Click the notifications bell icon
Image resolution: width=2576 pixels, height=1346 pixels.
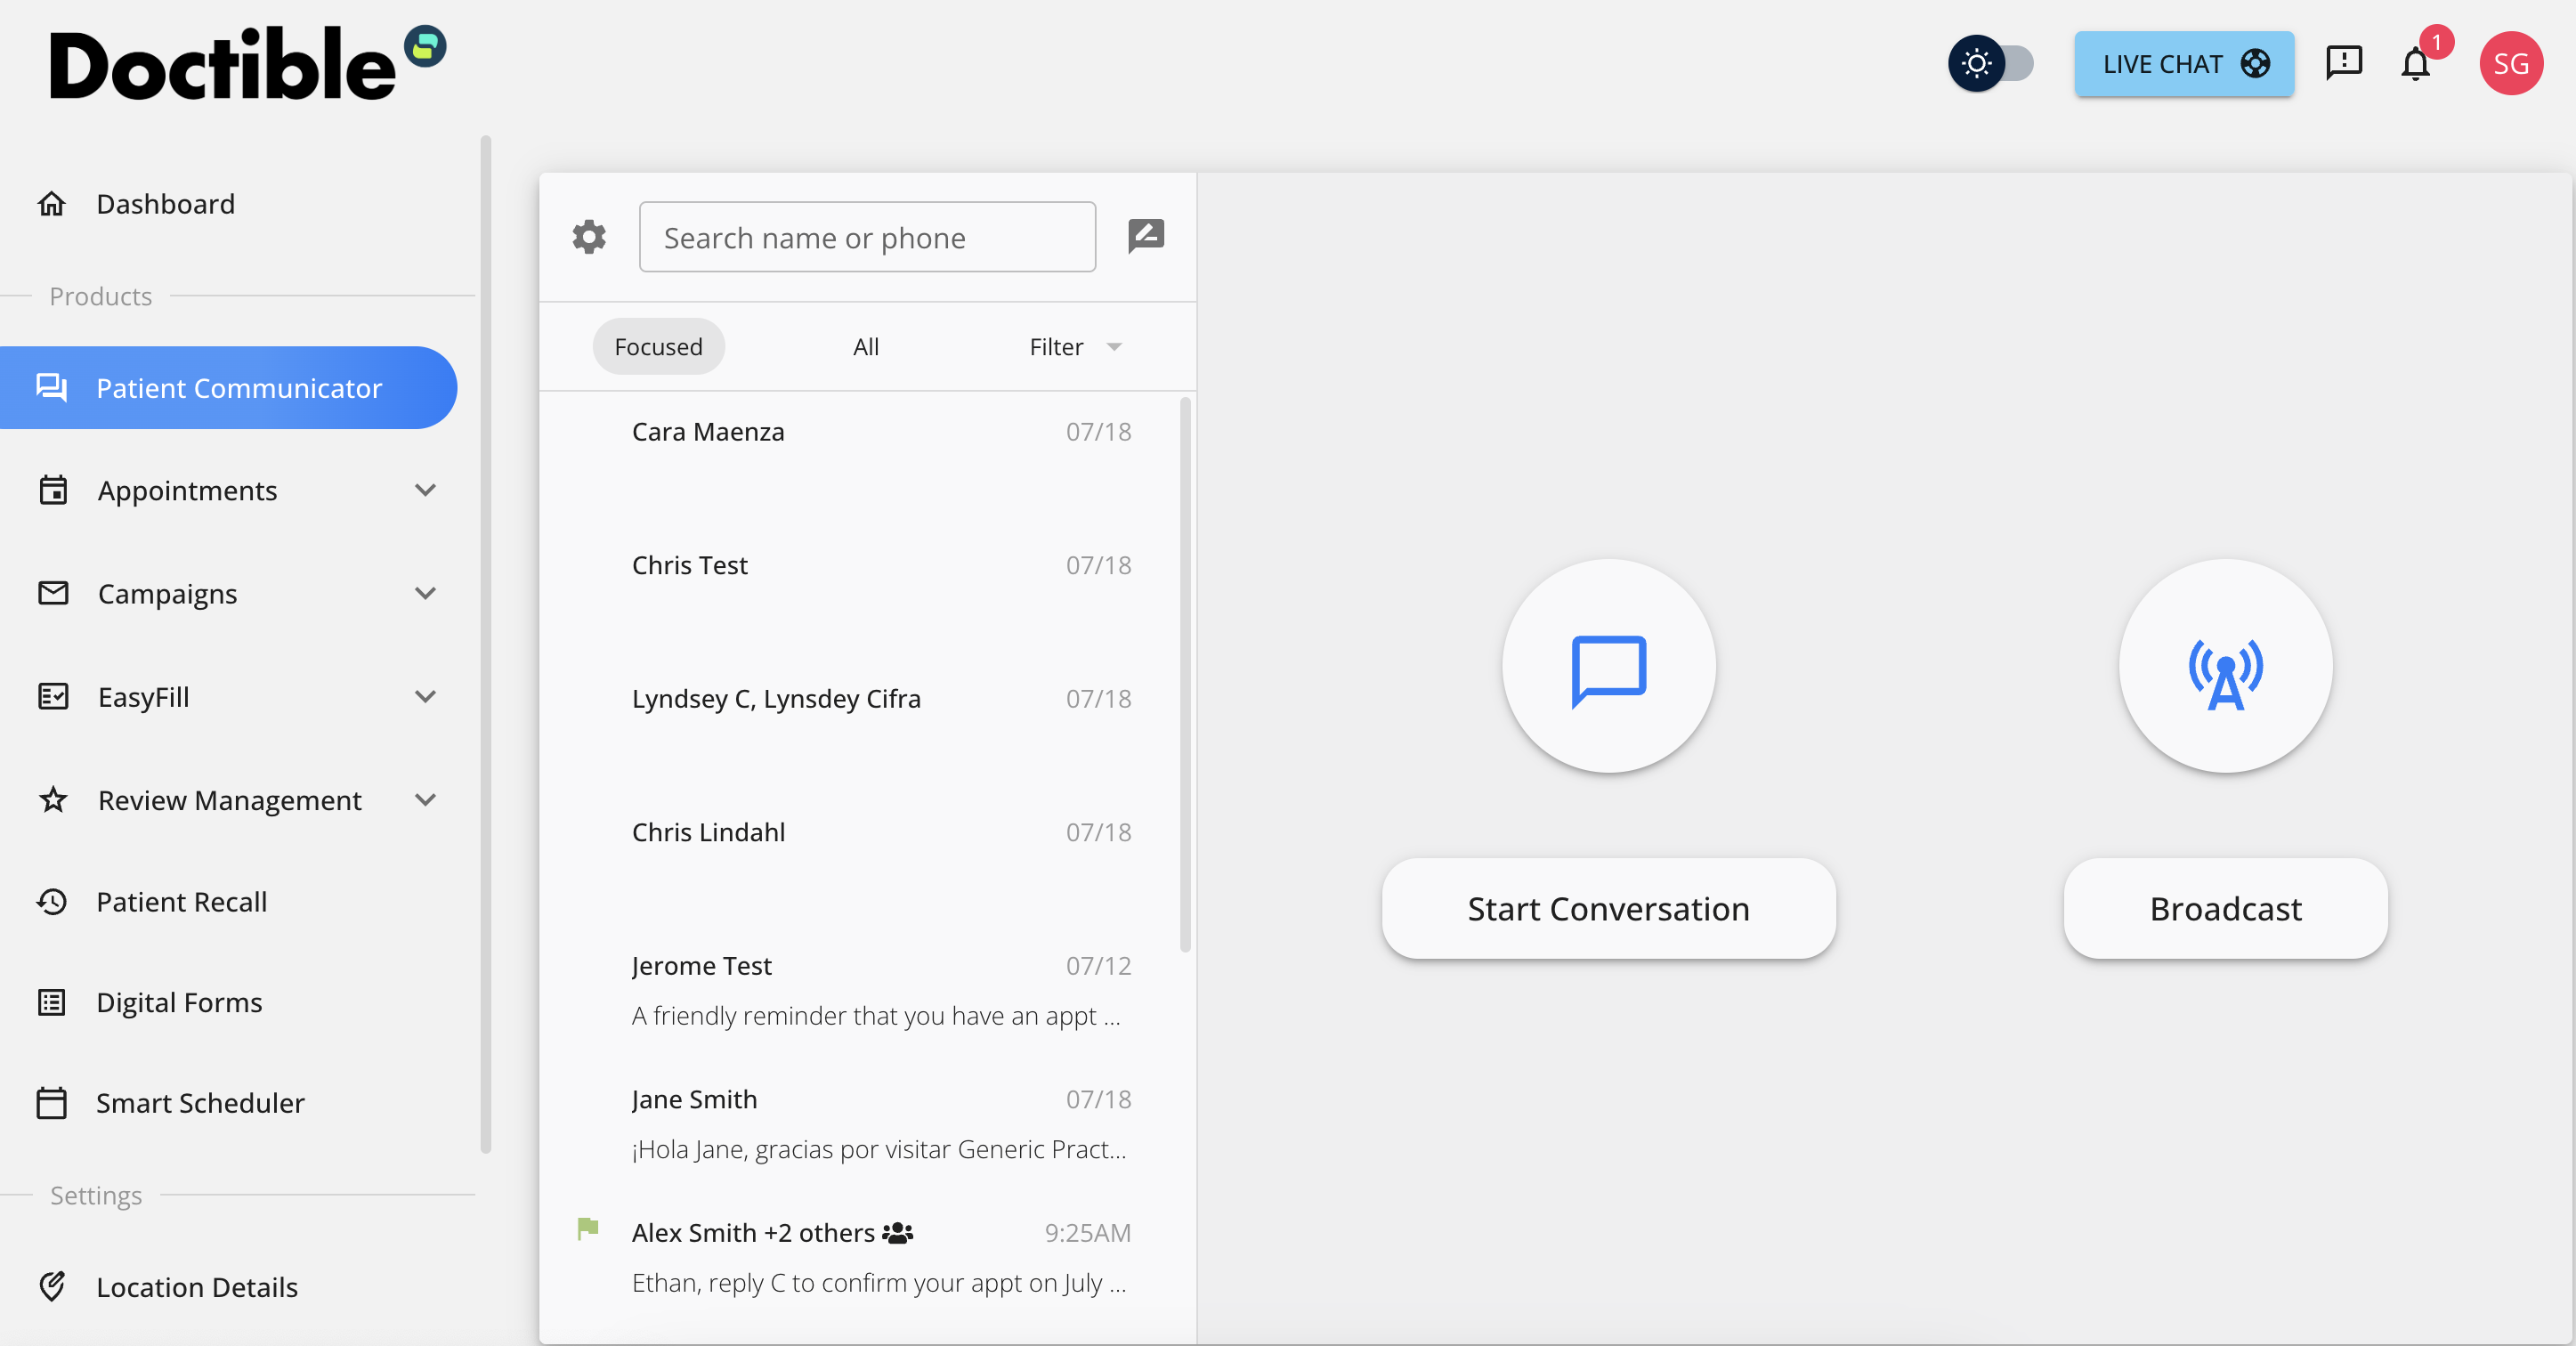[2416, 64]
